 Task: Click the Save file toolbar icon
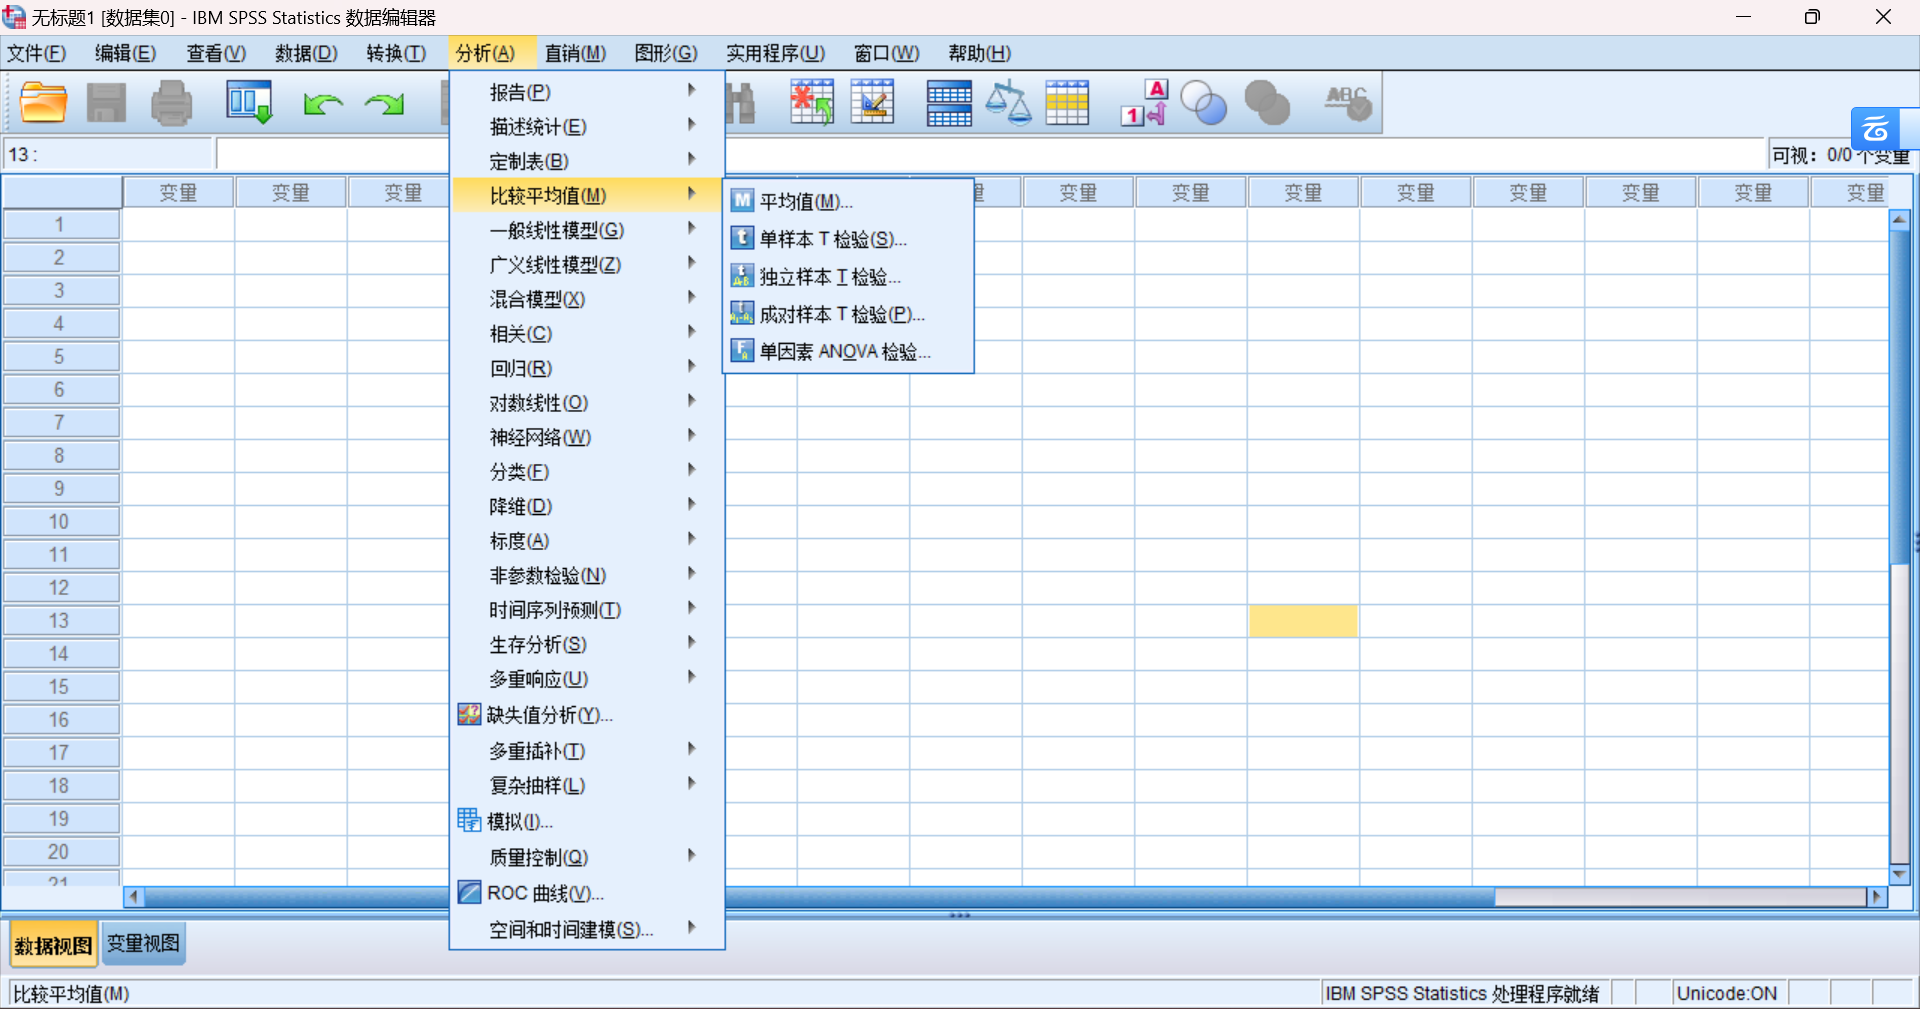pyautogui.click(x=106, y=102)
